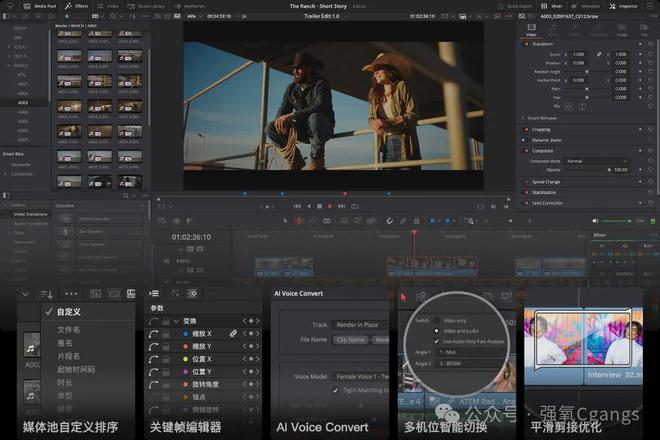Select the Video and audio switch option
This screenshot has width=660, height=440.
point(435,331)
